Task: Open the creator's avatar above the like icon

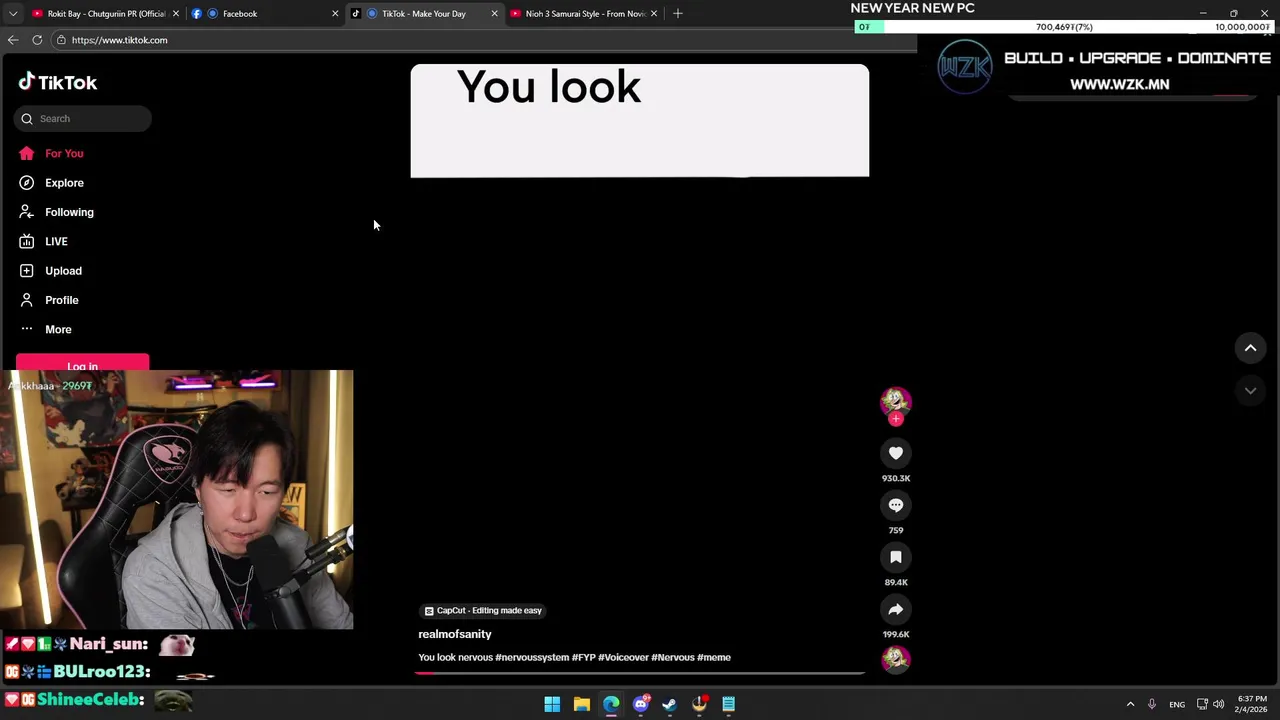Action: [896, 401]
